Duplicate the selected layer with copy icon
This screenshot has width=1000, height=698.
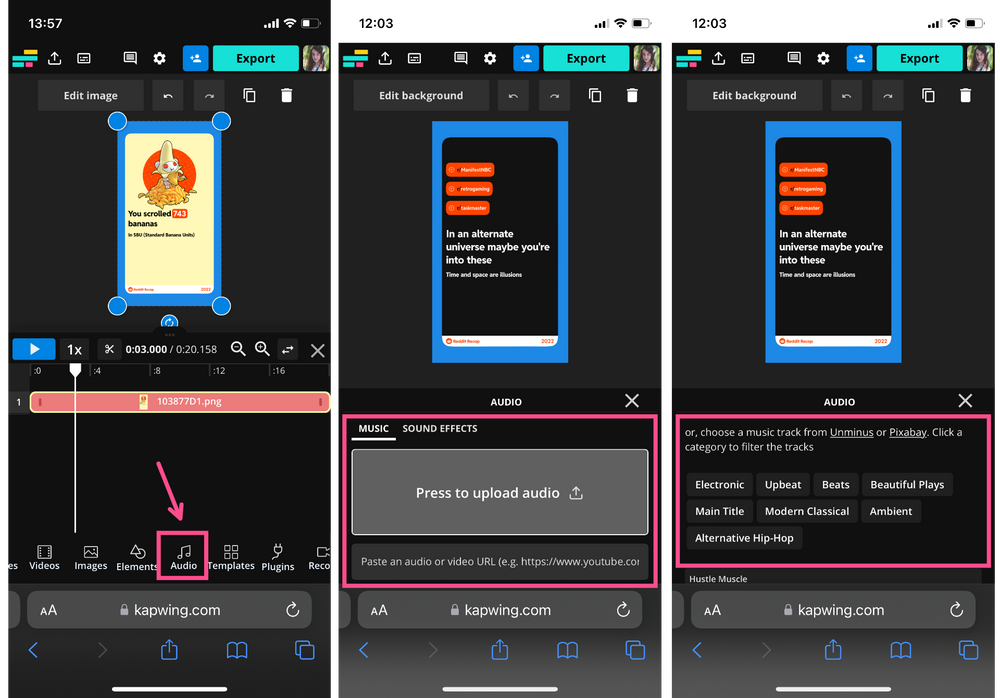250,95
